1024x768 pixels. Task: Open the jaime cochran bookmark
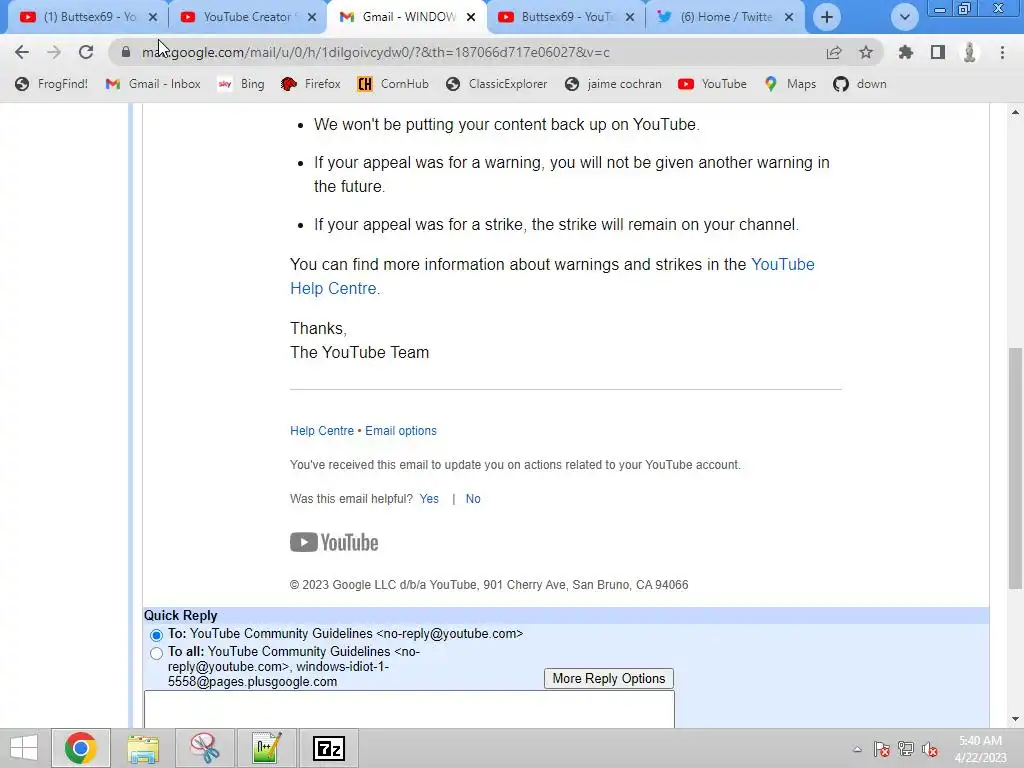click(613, 84)
